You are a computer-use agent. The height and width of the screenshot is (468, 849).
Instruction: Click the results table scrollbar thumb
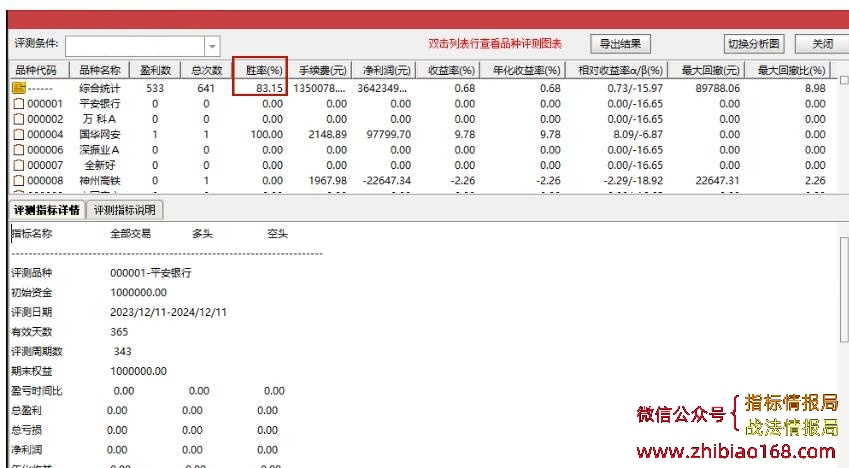click(844, 80)
